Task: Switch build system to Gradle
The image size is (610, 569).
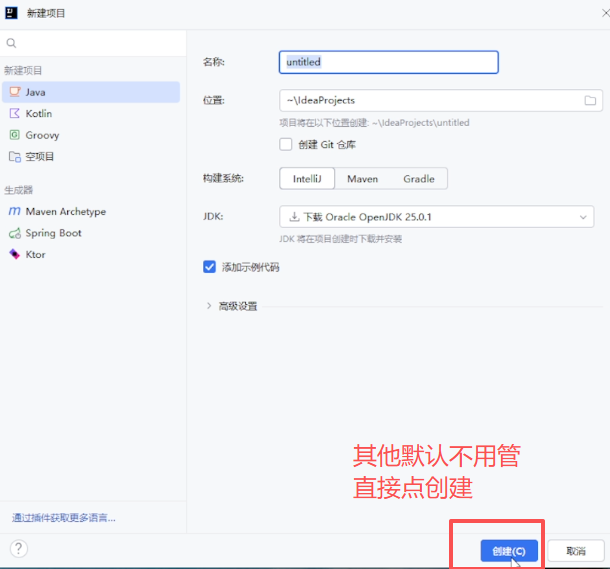Action: pyautogui.click(x=418, y=179)
